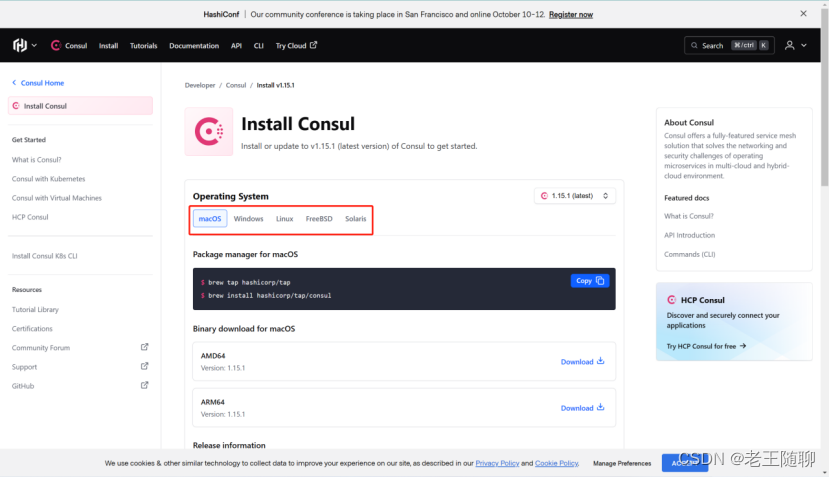Open the 1.15.1 (latest) version selector
The height and width of the screenshot is (477, 830).
(574, 196)
